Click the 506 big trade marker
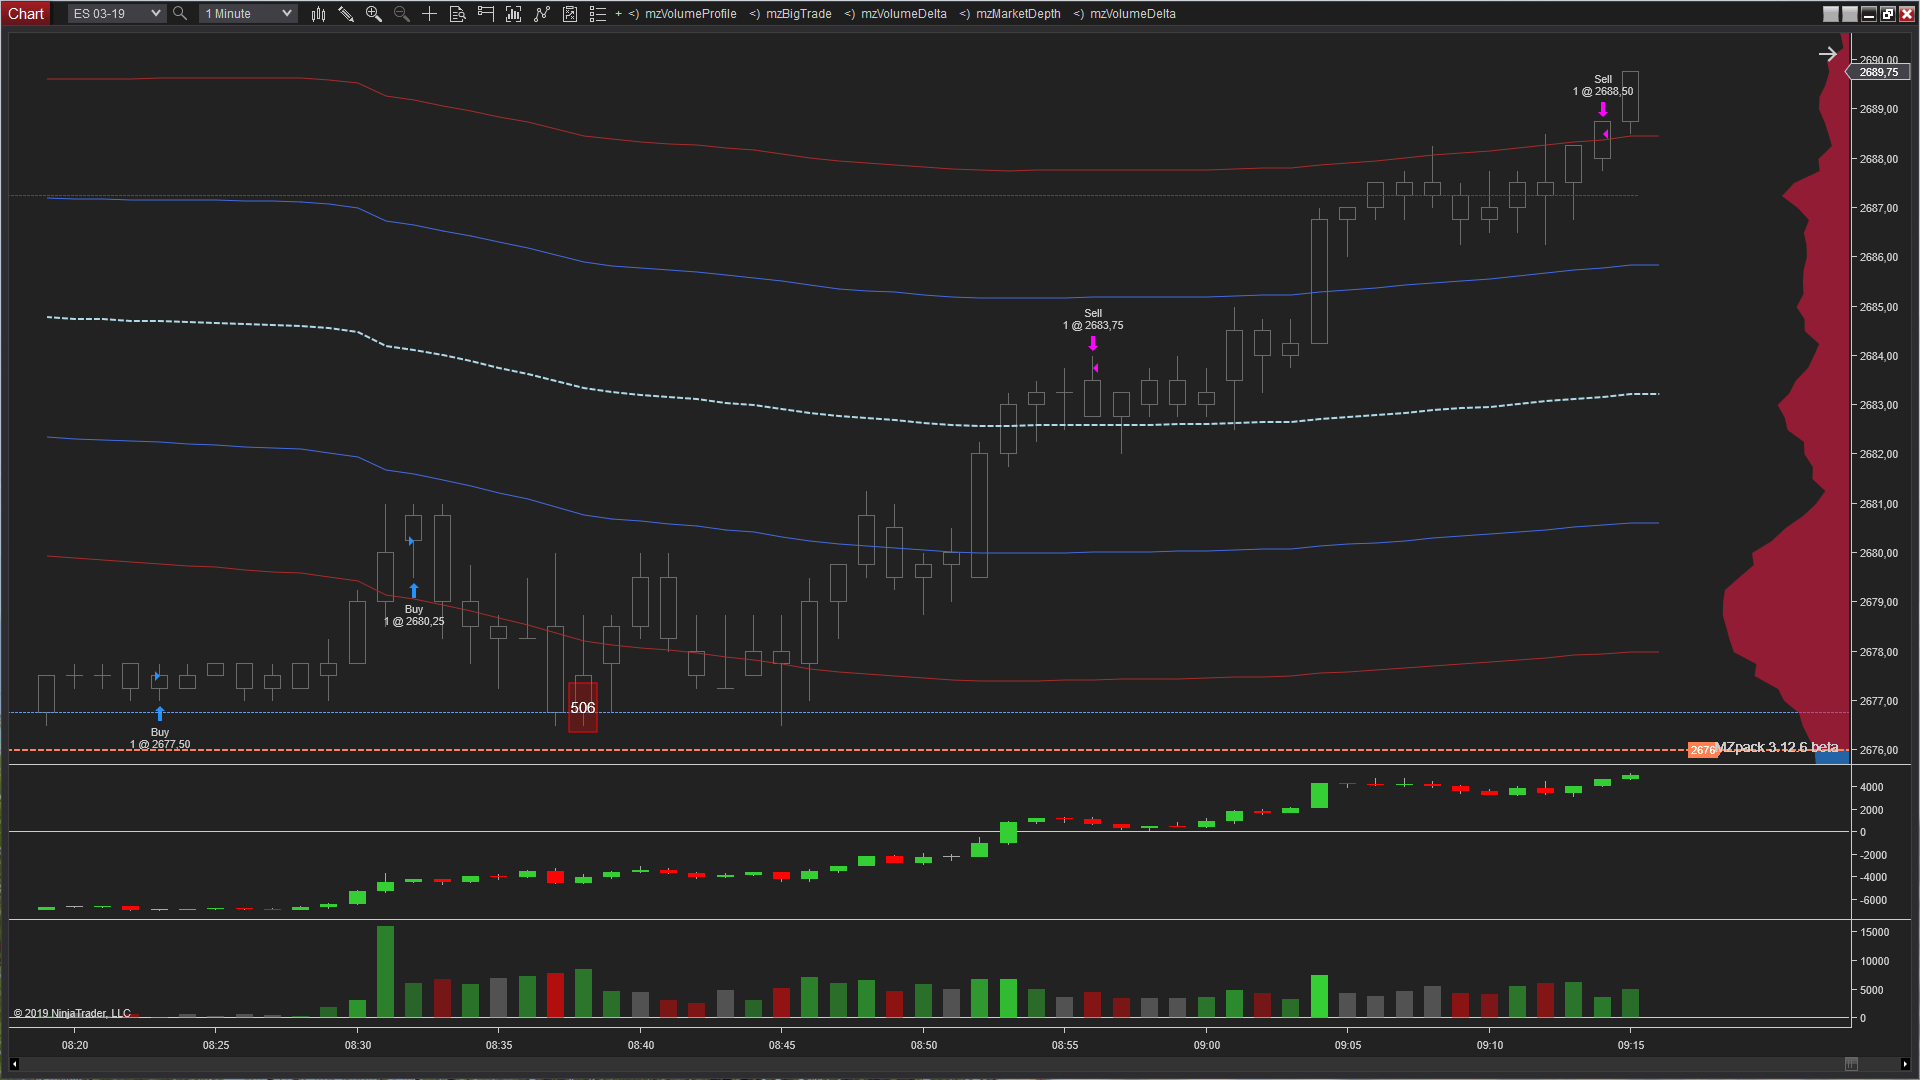 [x=583, y=707]
